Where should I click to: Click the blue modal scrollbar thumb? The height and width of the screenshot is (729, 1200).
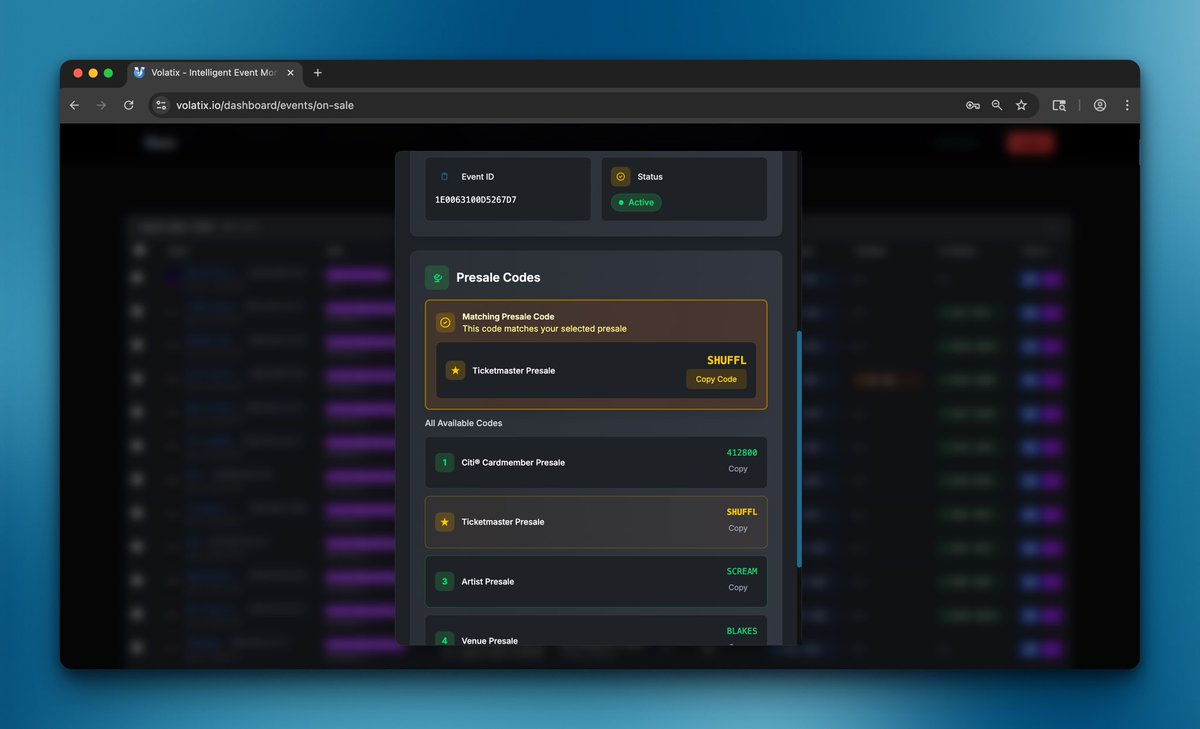point(798,449)
